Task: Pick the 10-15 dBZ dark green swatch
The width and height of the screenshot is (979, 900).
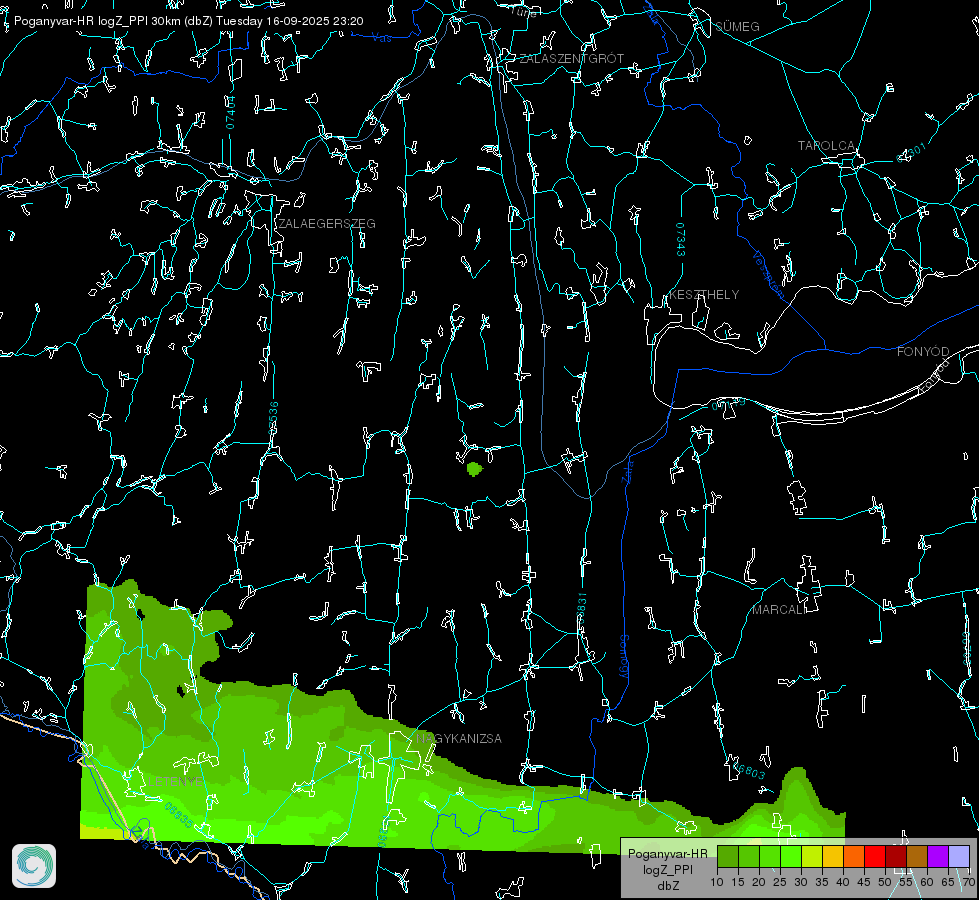Action: click(x=727, y=857)
